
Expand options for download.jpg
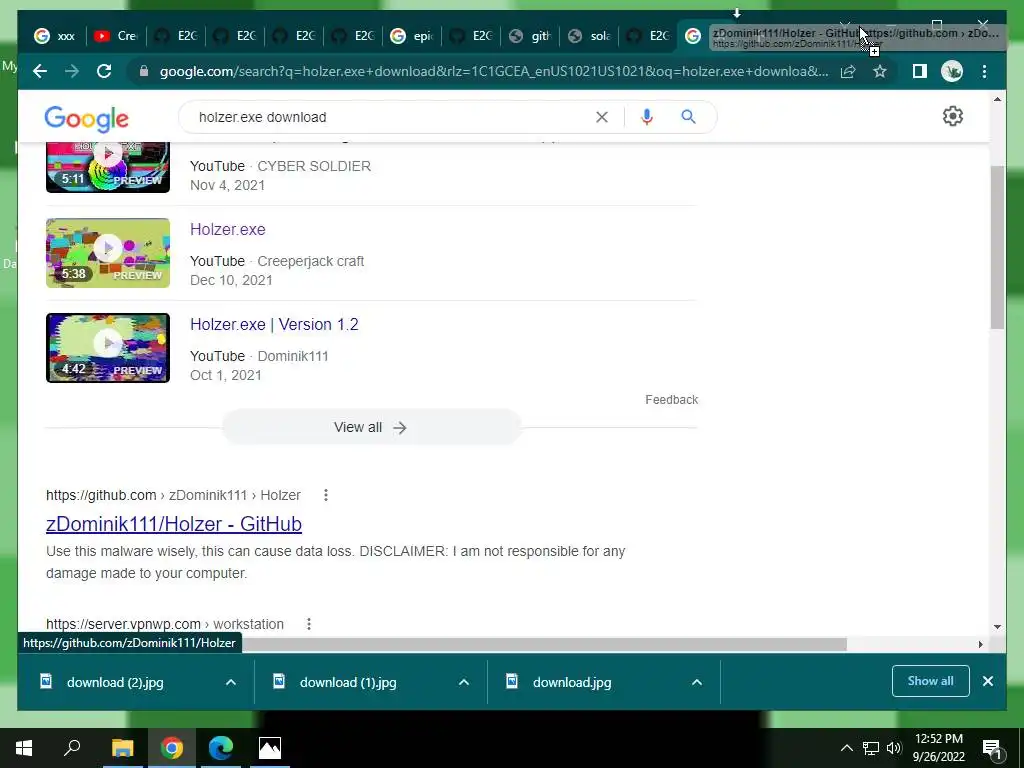pyautogui.click(x=697, y=682)
